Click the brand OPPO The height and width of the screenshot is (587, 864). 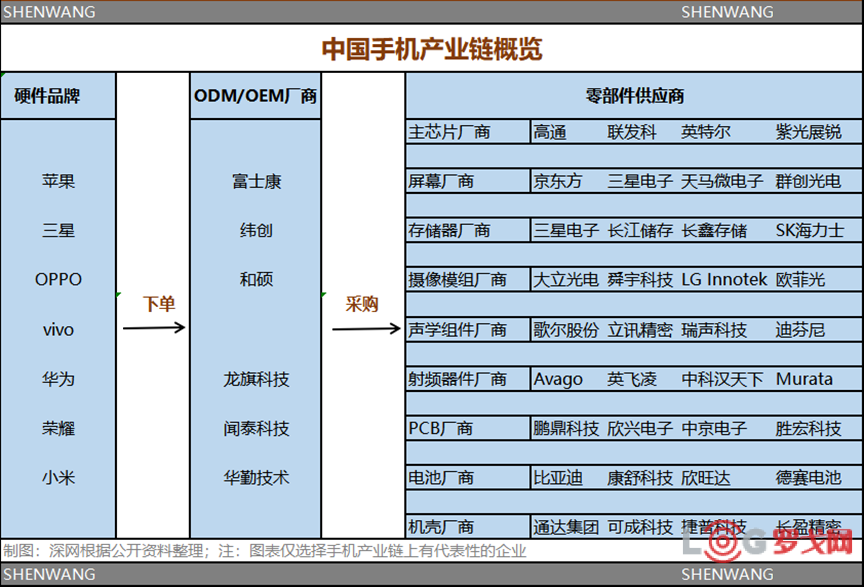[58, 279]
